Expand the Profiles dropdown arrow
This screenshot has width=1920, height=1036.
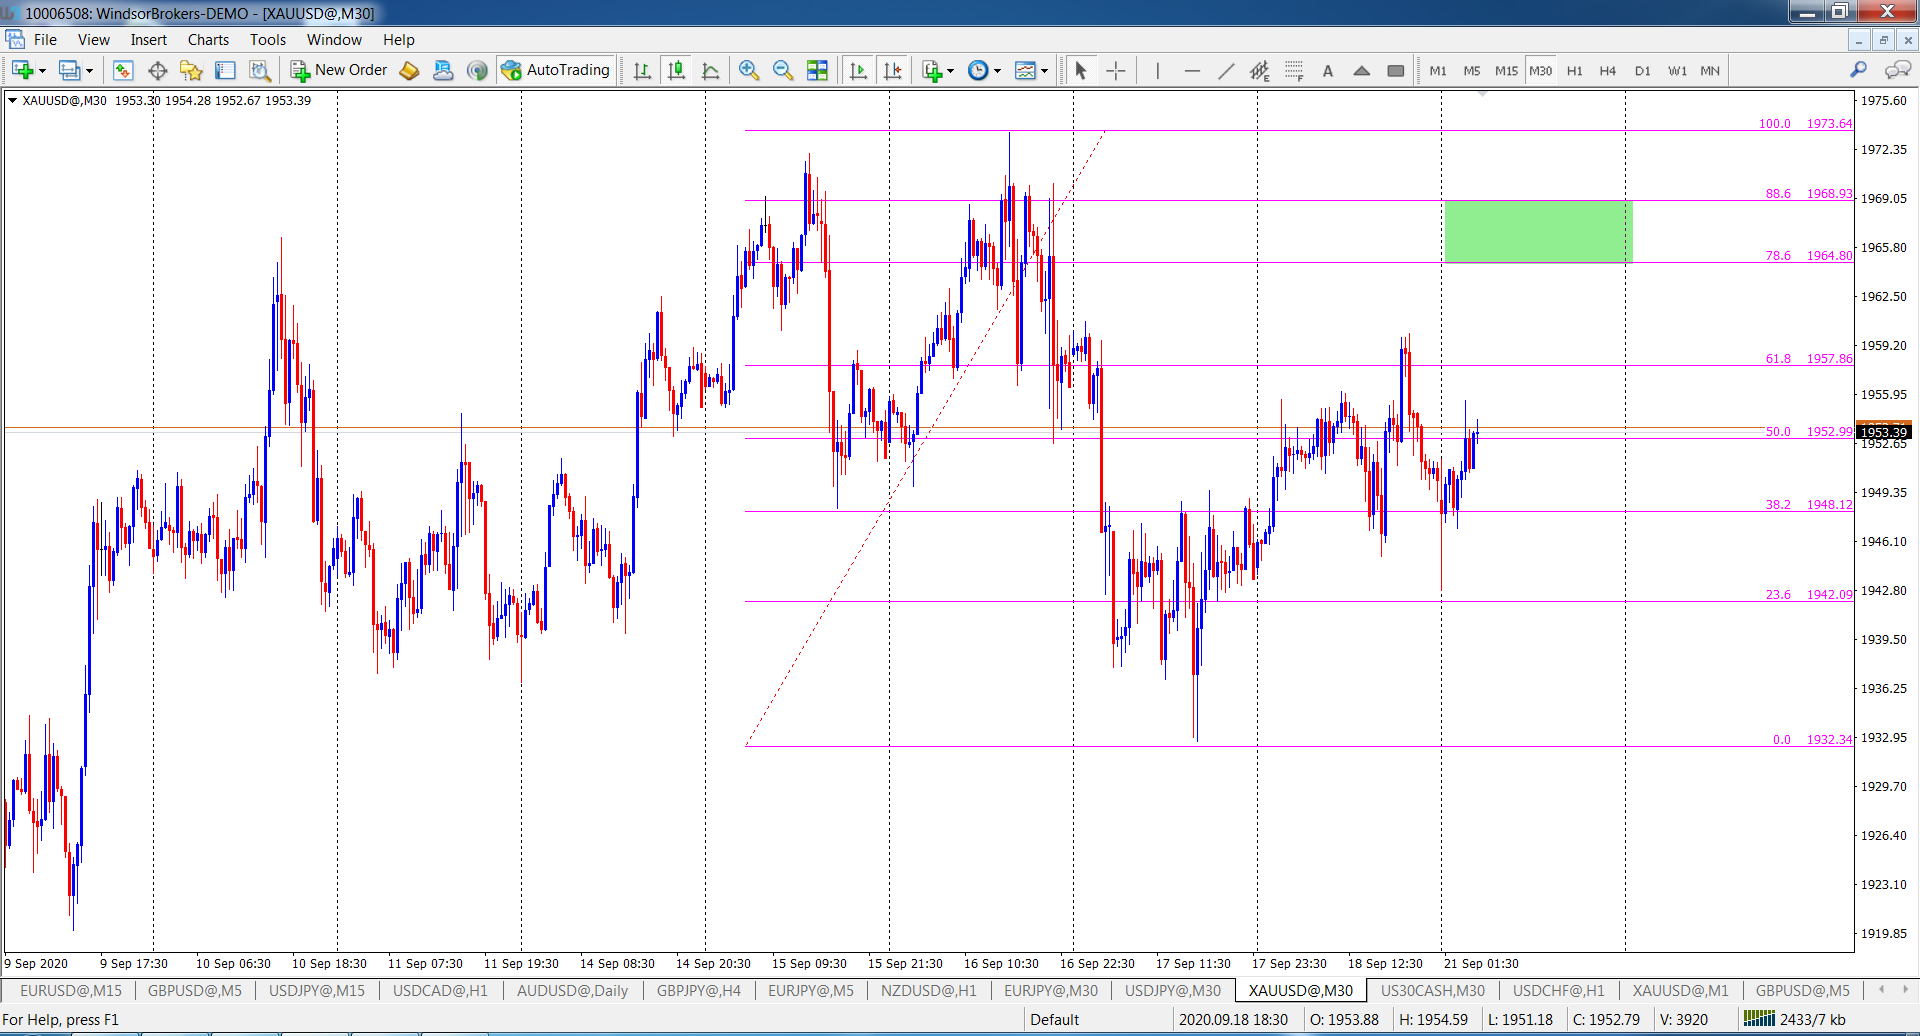89,71
